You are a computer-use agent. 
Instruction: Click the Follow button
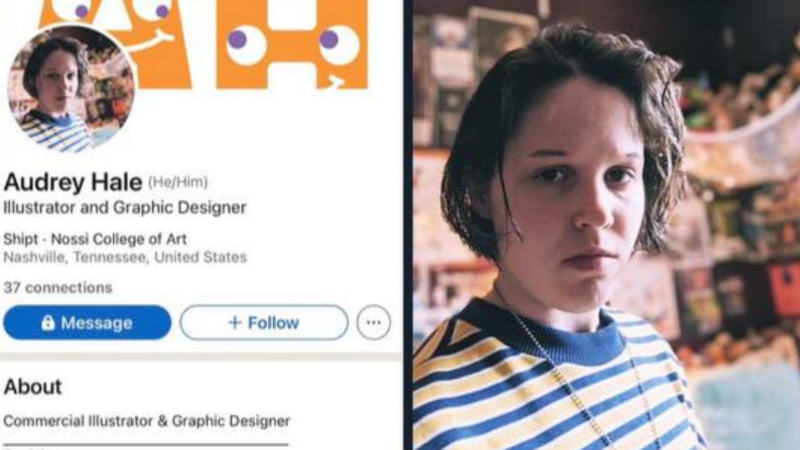[264, 322]
